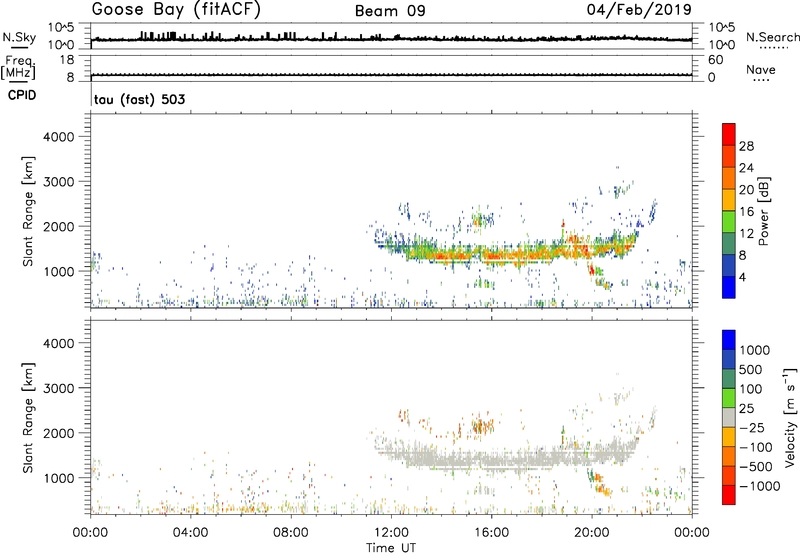Click the '4000' tick of the power panel
Image resolution: width=800 pixels, height=554 pixels.
pyautogui.click(x=58, y=137)
